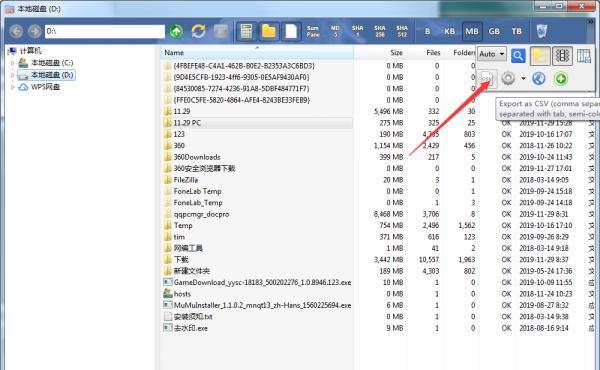The image size is (600, 370).
Task: Select the MB size unit
Action: (472, 31)
